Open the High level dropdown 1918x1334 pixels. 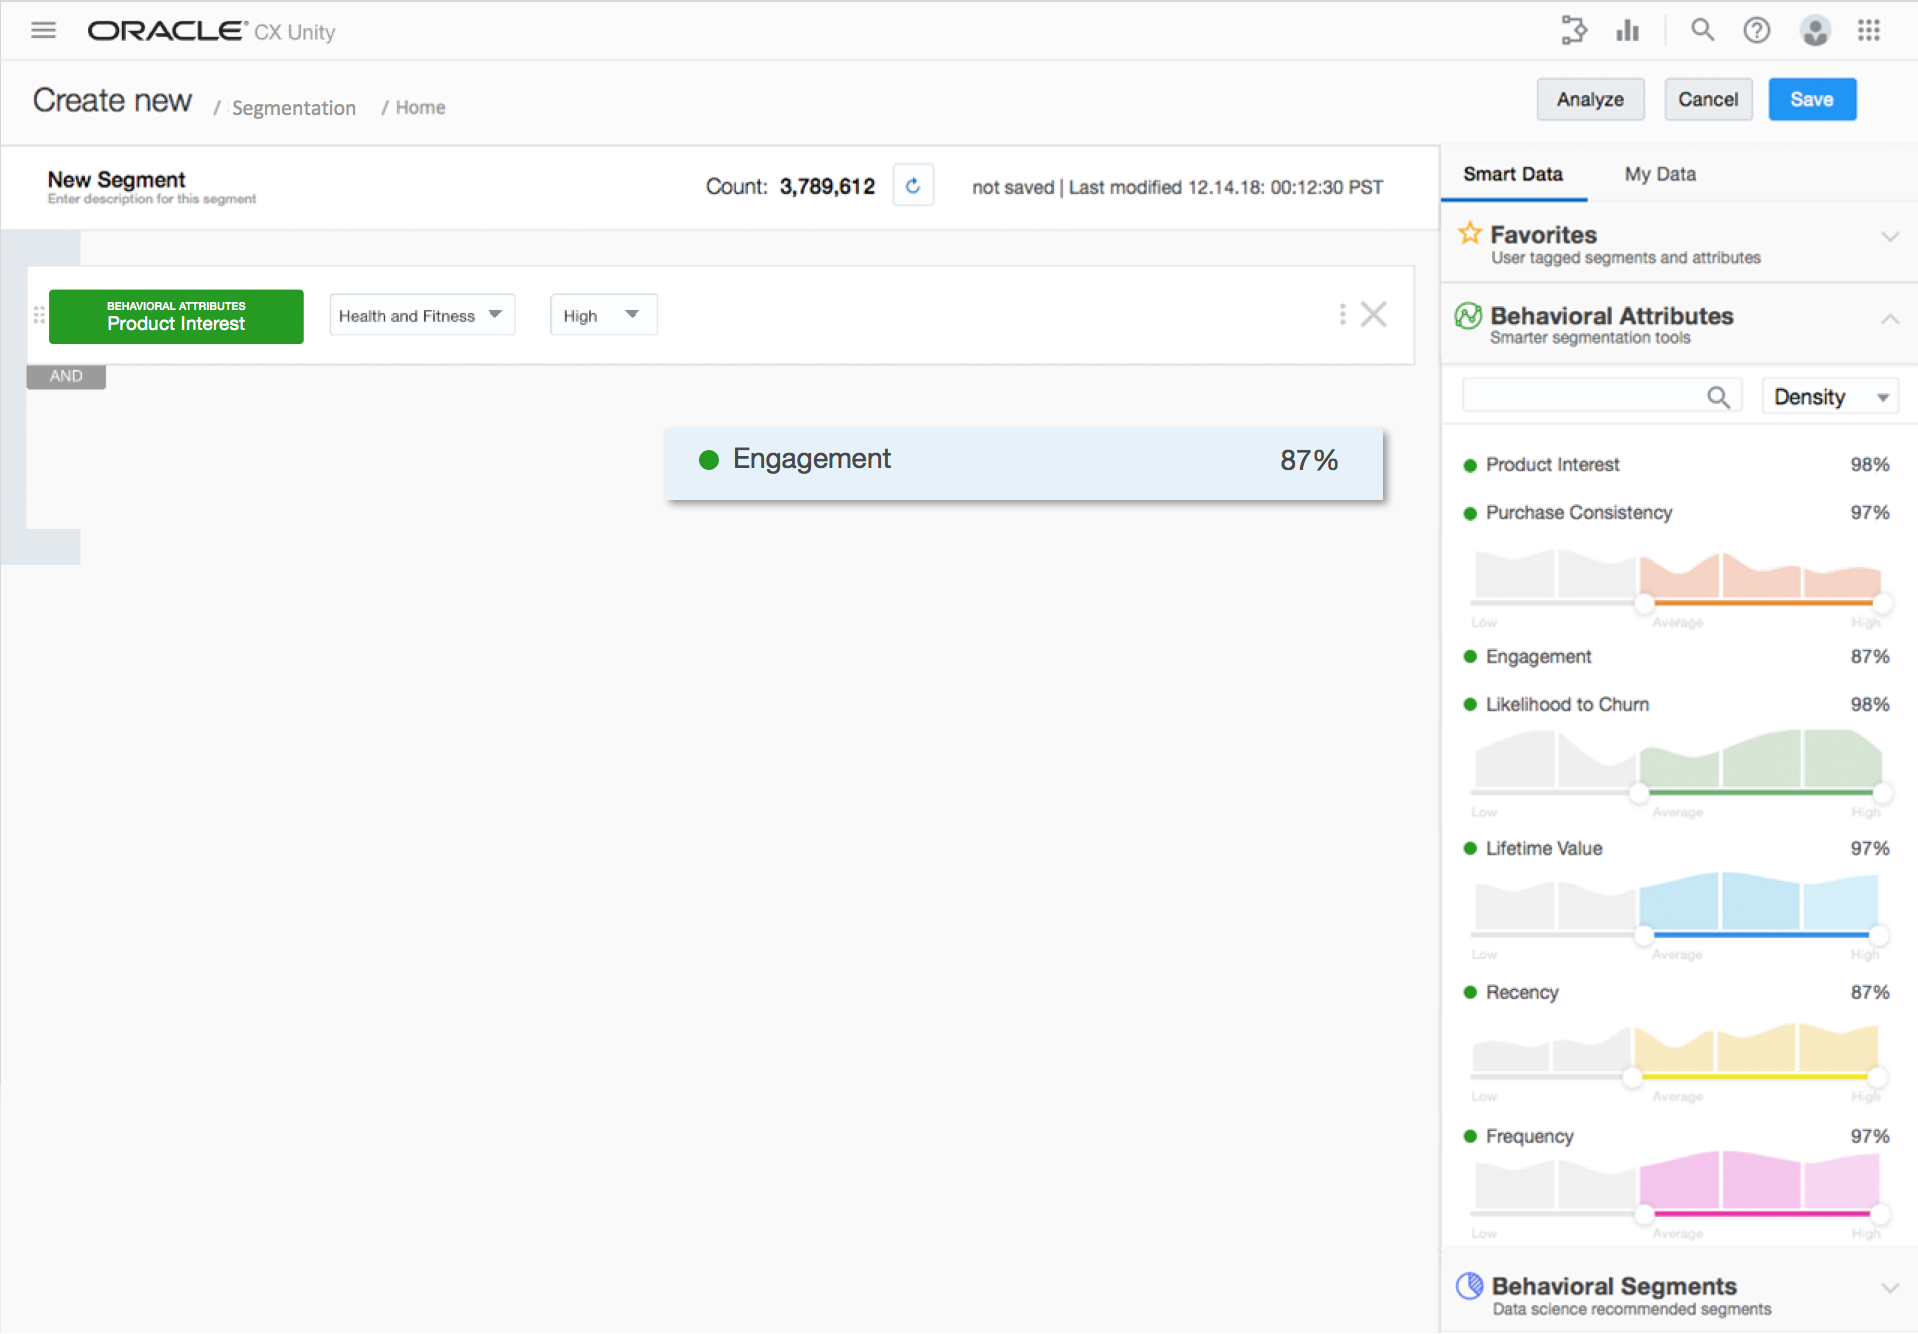coord(603,315)
